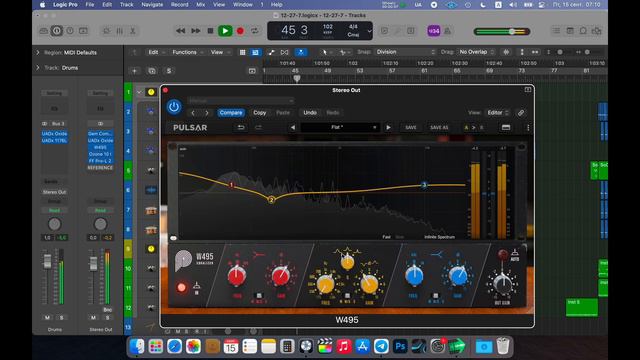
Task: Go to next plugin setting arrow
Action: pos(207,113)
